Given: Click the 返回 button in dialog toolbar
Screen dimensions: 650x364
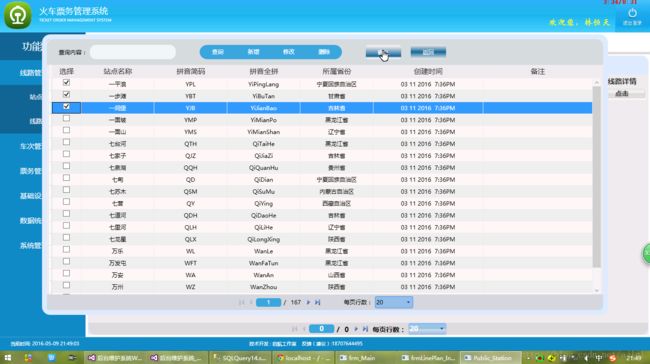Looking at the screenshot, I should point(428,52).
